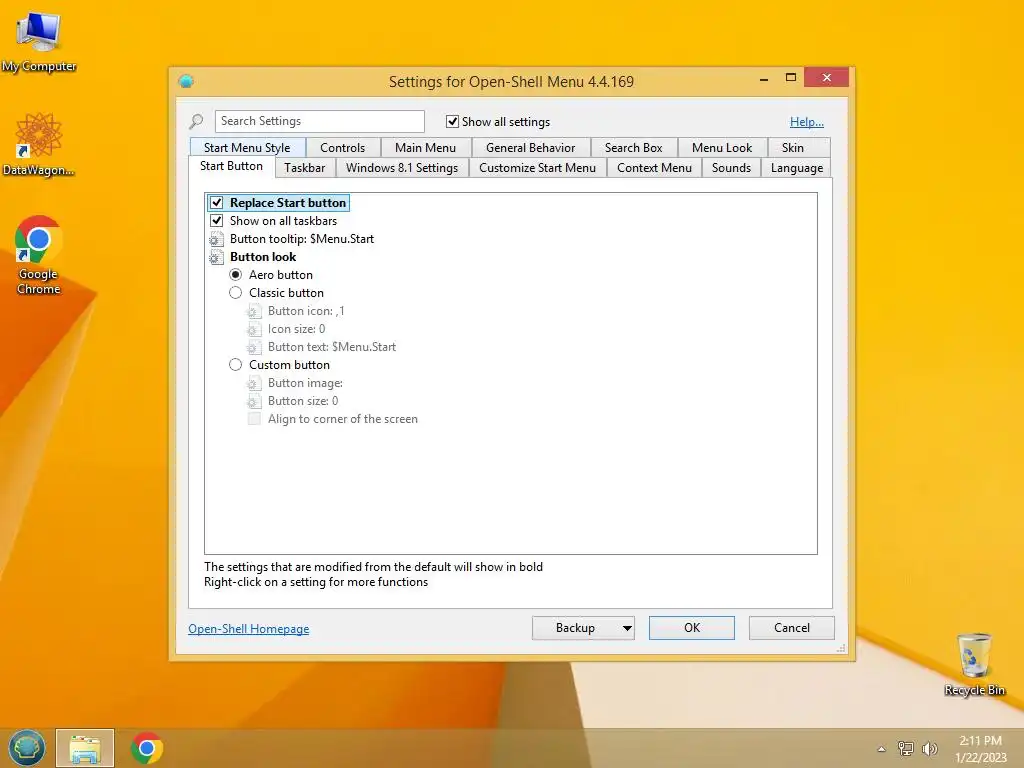The image size is (1024, 768).
Task: Open the Recycle Bin desktop icon
Action: point(974,664)
